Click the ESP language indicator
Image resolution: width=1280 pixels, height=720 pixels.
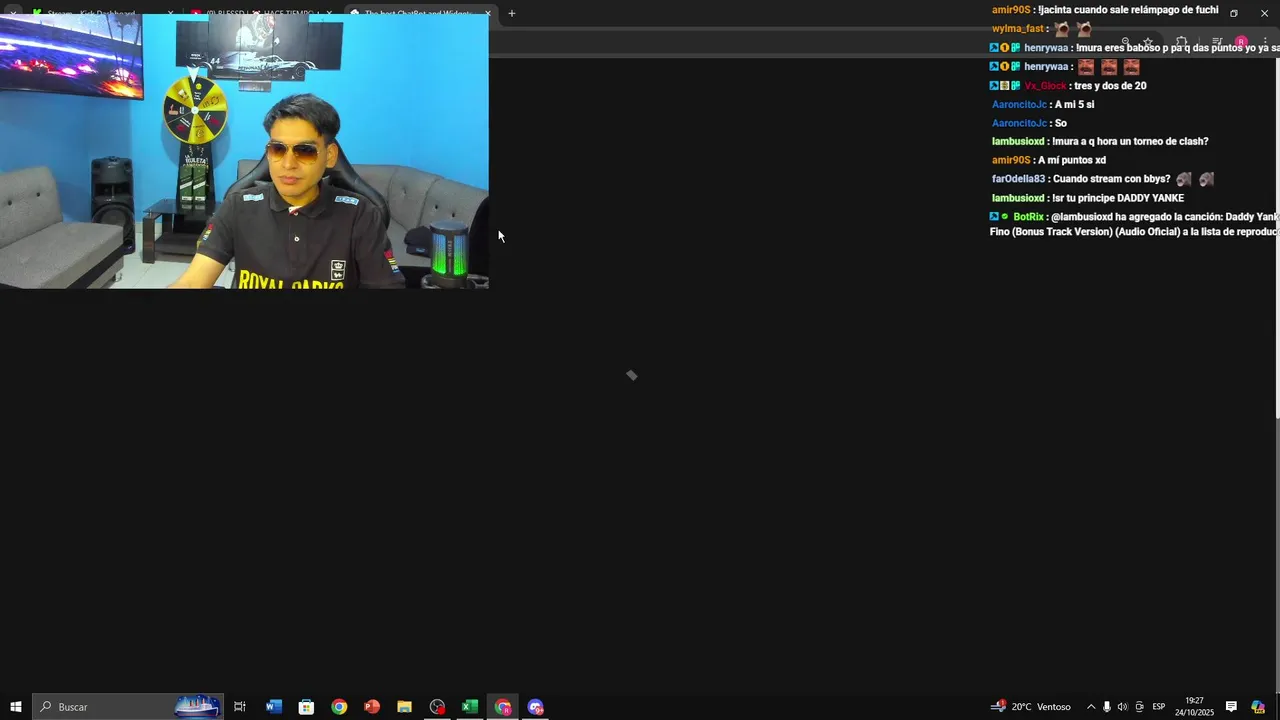(1158, 707)
